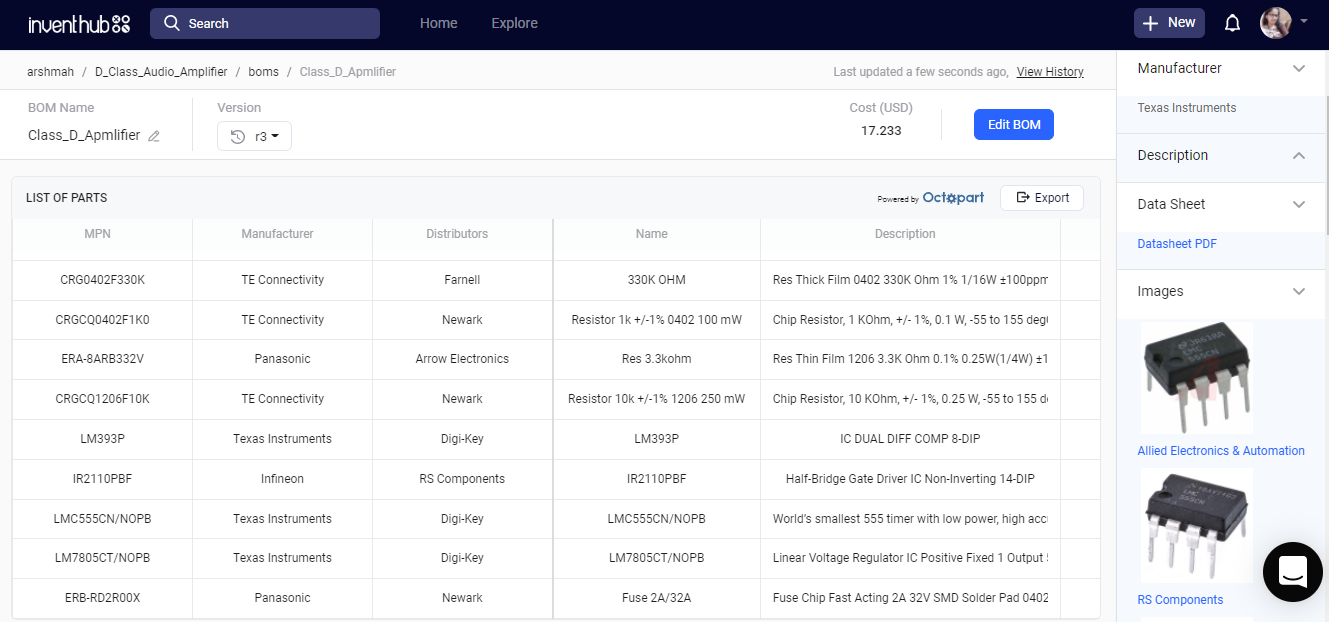
Task: Edit BOM name with pencil icon
Action: coord(154,136)
